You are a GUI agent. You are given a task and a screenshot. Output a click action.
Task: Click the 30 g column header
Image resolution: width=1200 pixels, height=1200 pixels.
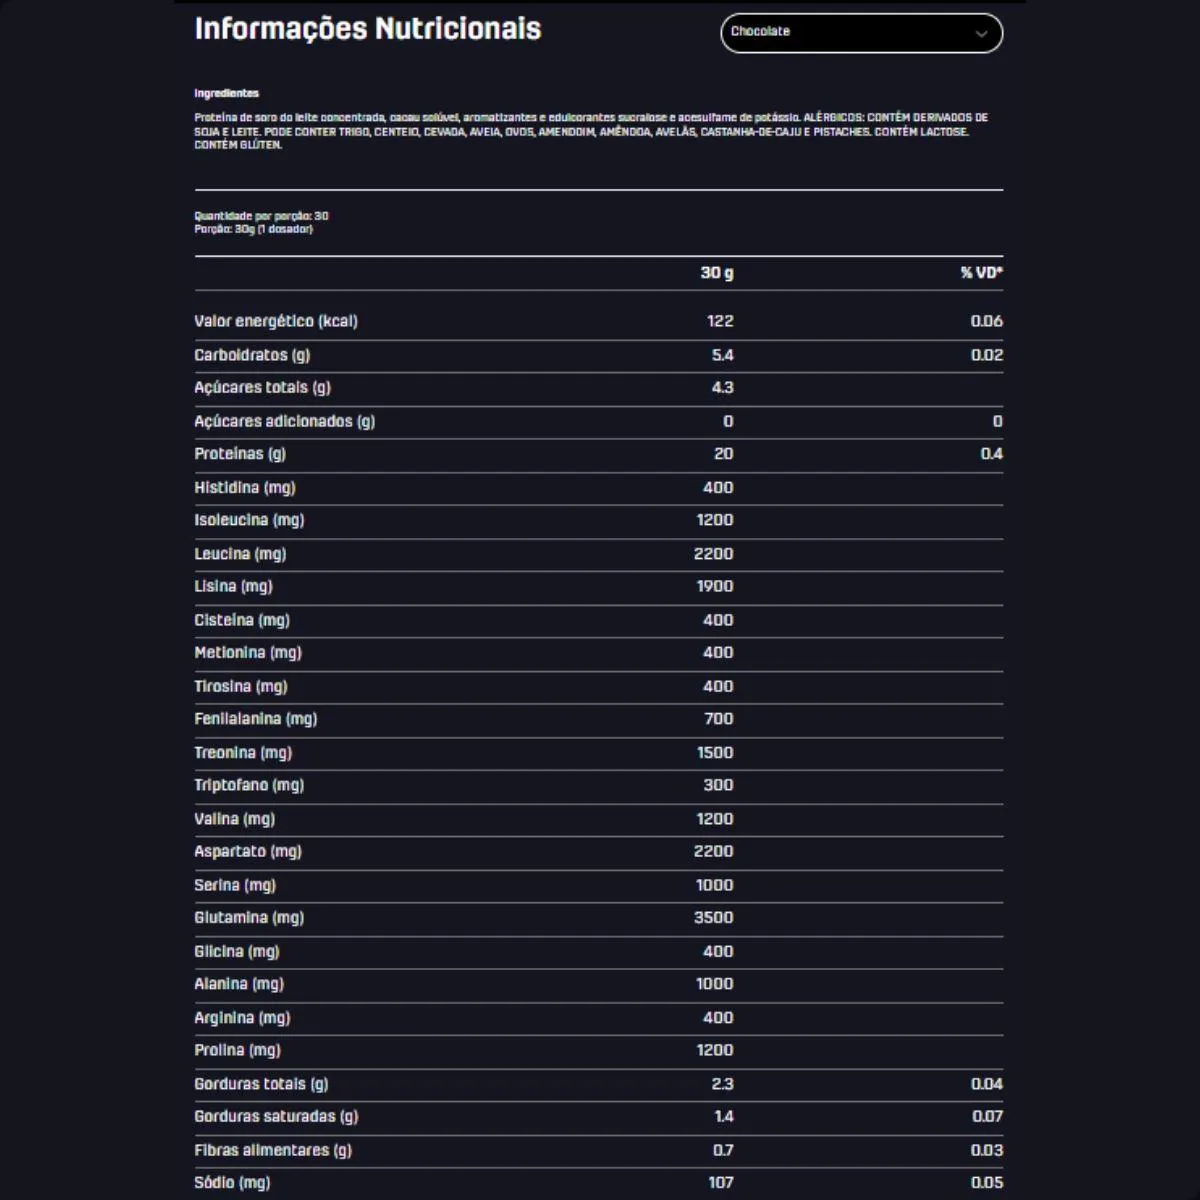point(716,273)
